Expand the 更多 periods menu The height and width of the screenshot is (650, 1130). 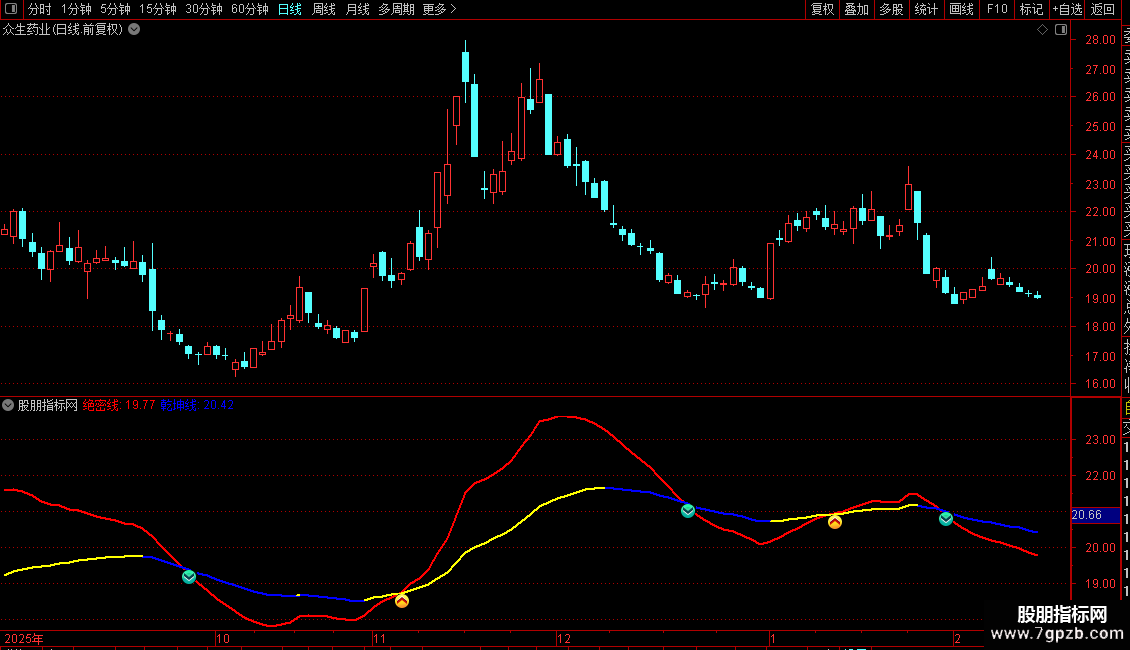click(439, 9)
